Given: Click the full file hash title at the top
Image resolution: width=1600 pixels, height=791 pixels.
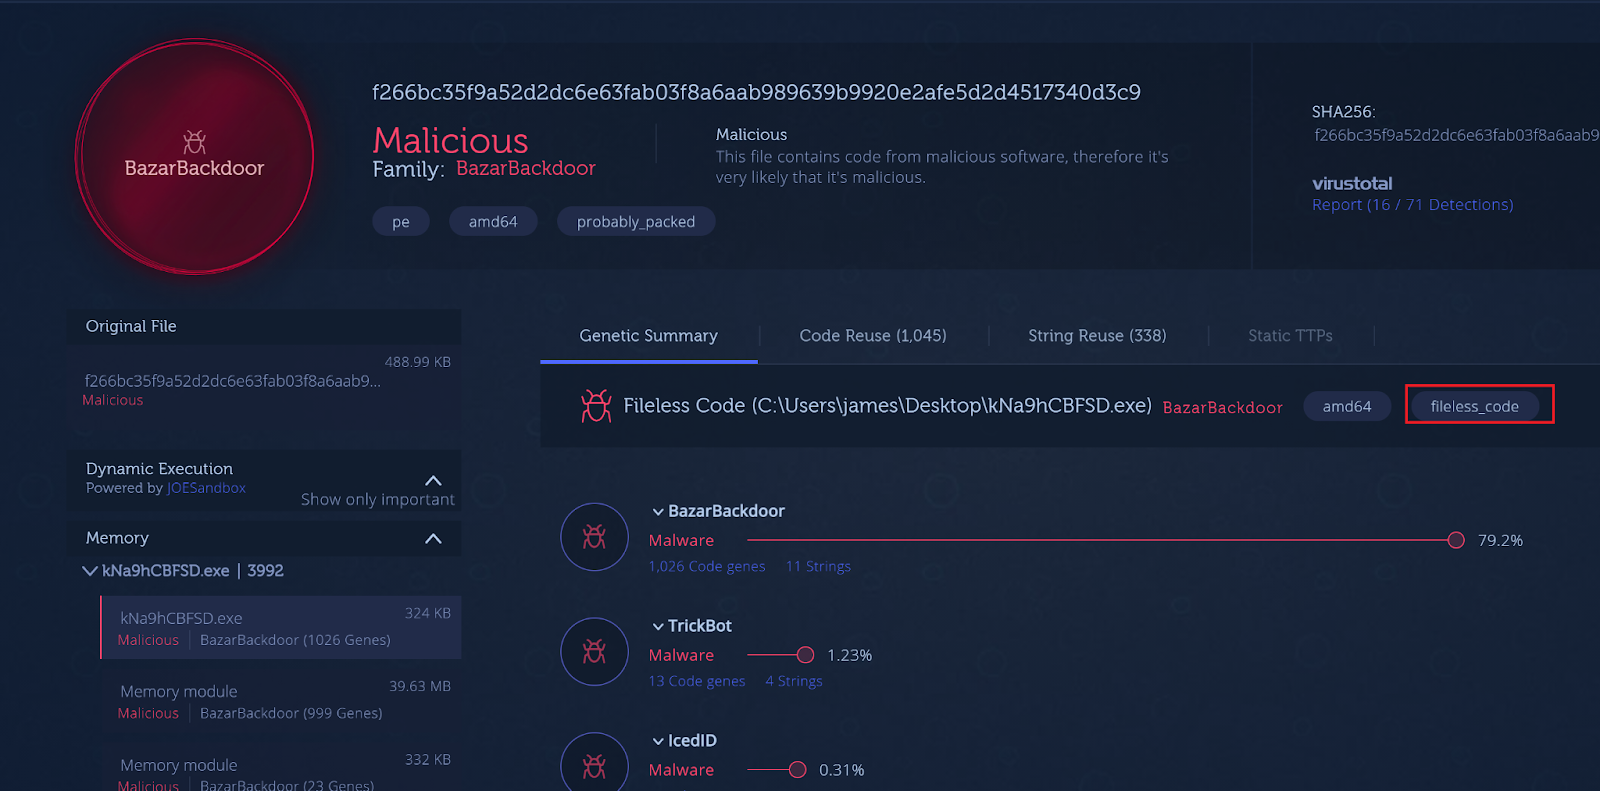Looking at the screenshot, I should [x=756, y=92].
